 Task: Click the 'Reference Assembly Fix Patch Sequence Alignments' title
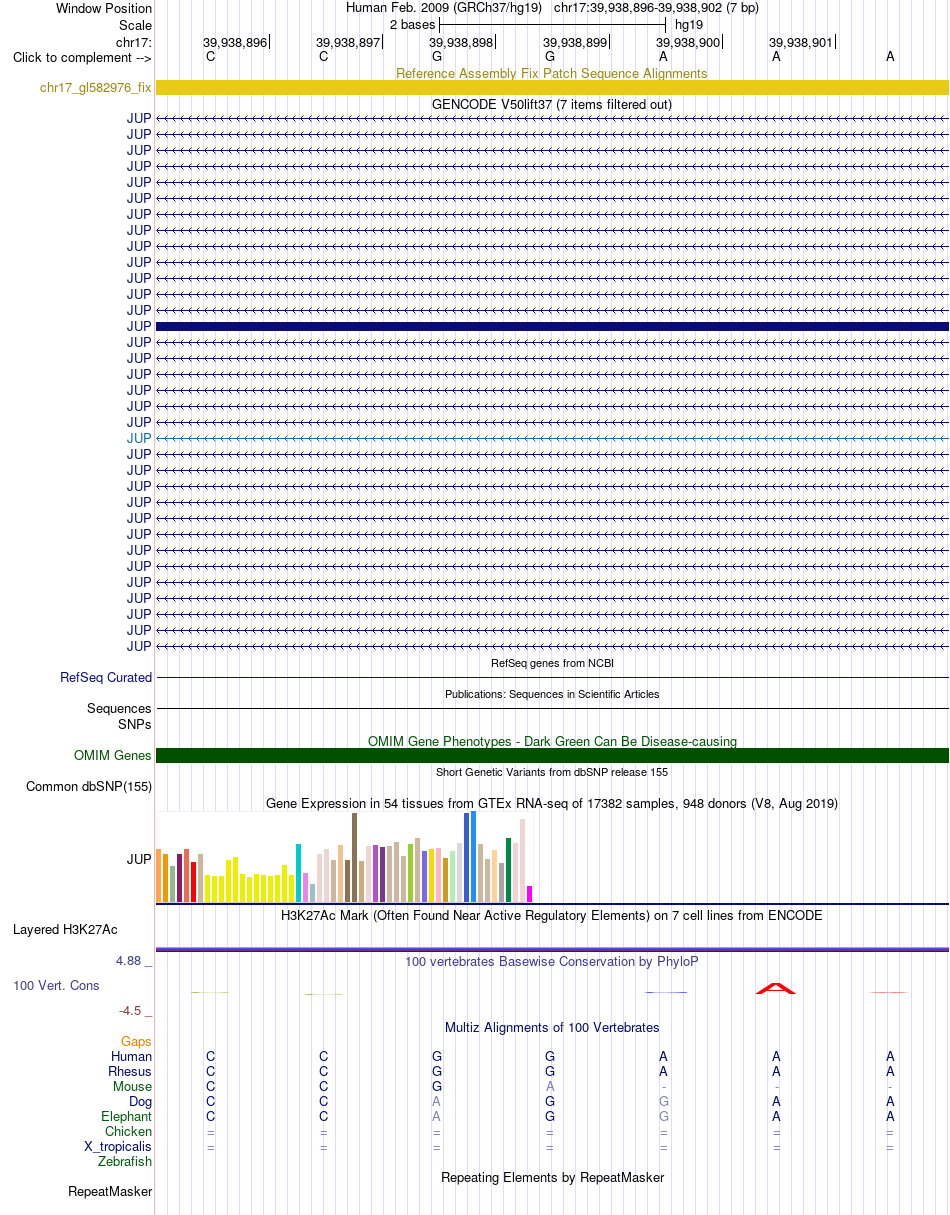552,73
